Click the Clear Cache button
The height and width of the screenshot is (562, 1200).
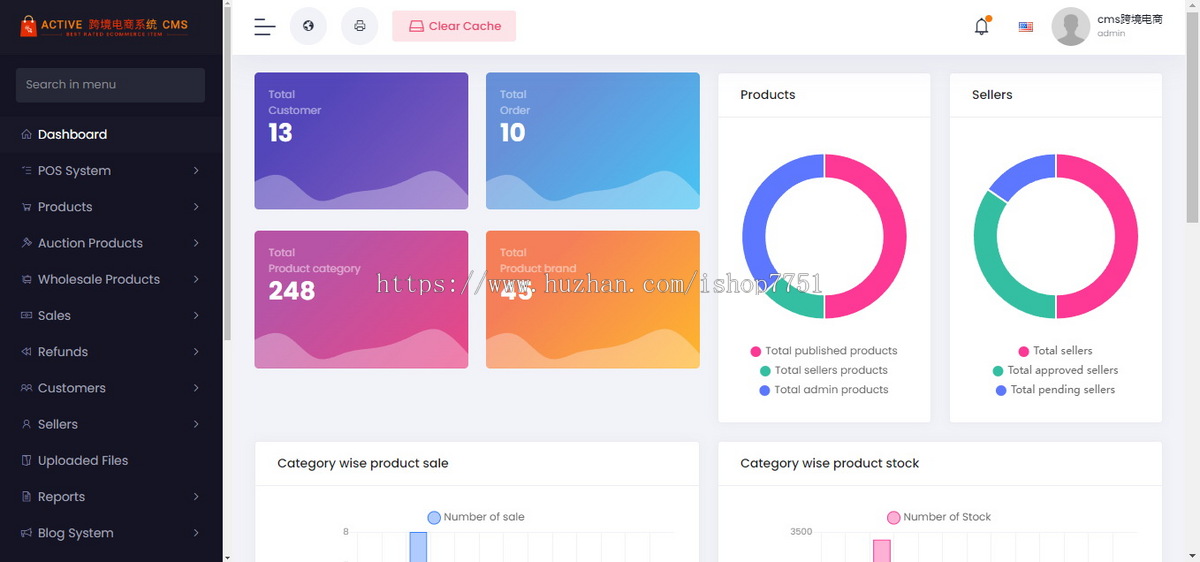click(454, 26)
